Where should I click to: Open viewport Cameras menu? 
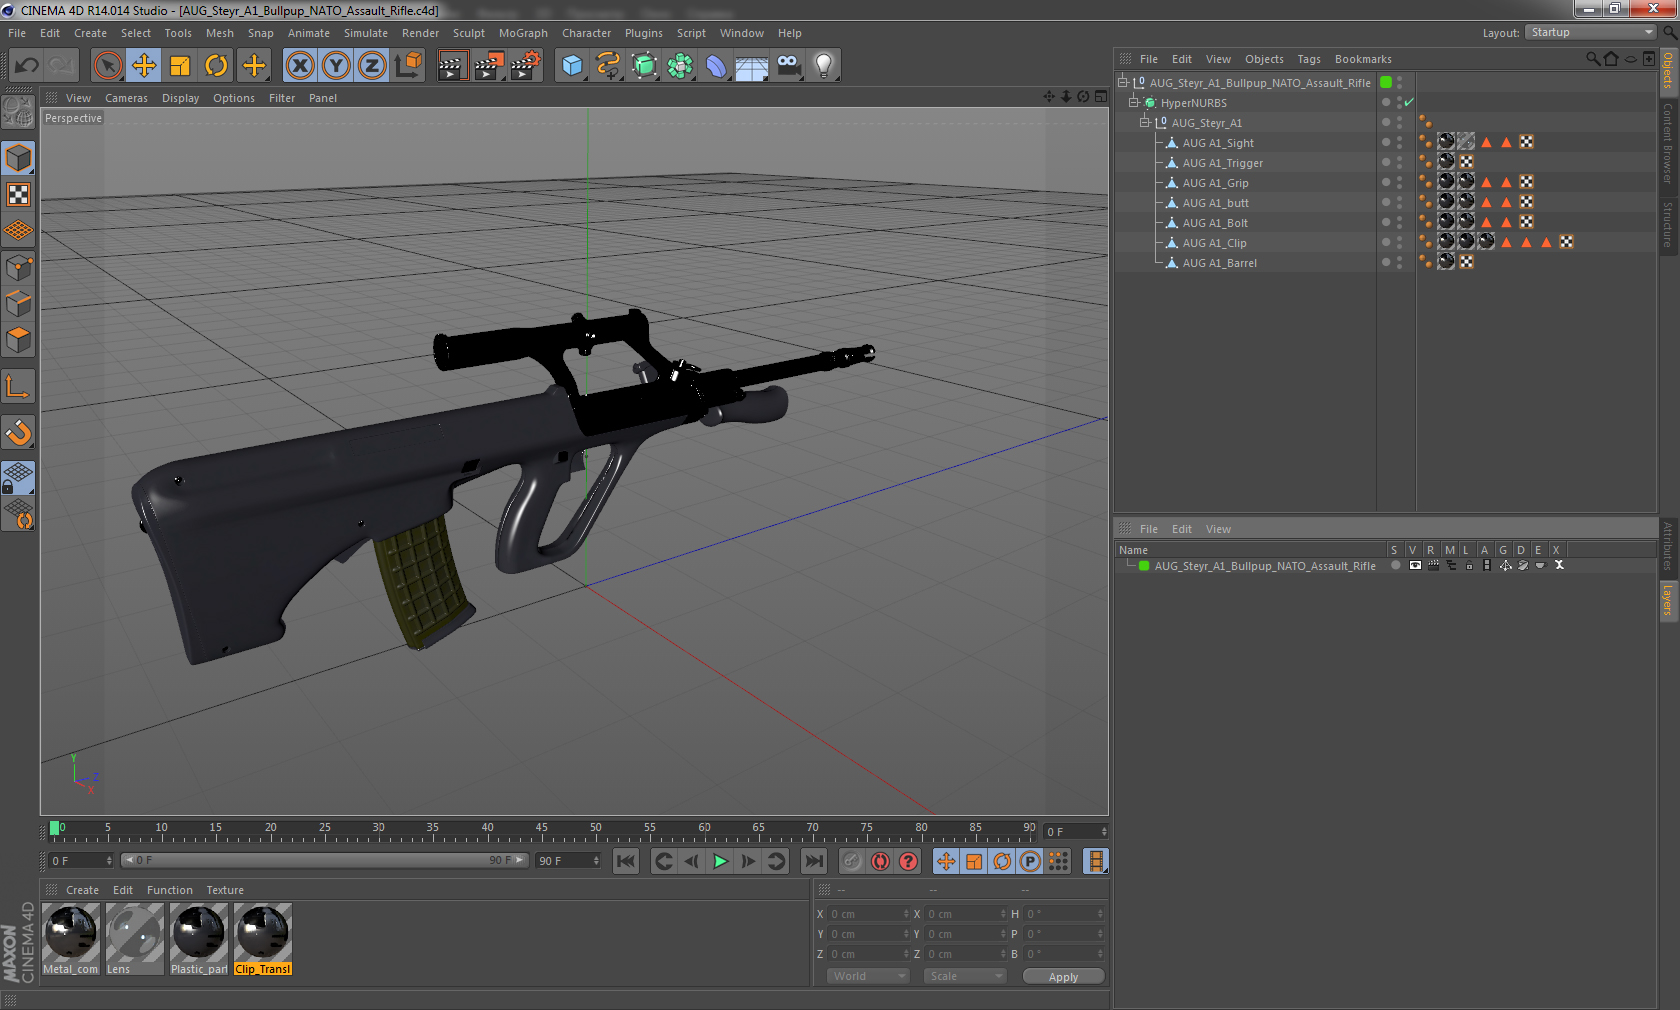(126, 98)
